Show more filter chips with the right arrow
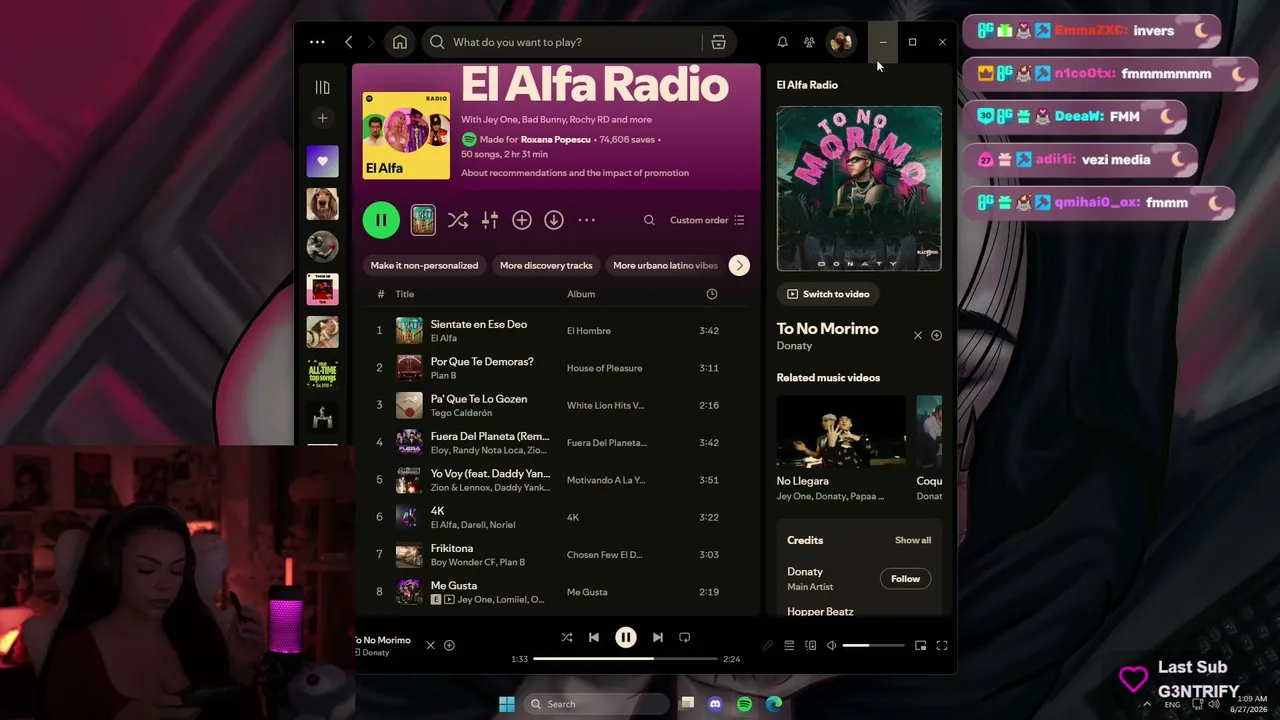This screenshot has width=1280, height=720. [x=739, y=265]
